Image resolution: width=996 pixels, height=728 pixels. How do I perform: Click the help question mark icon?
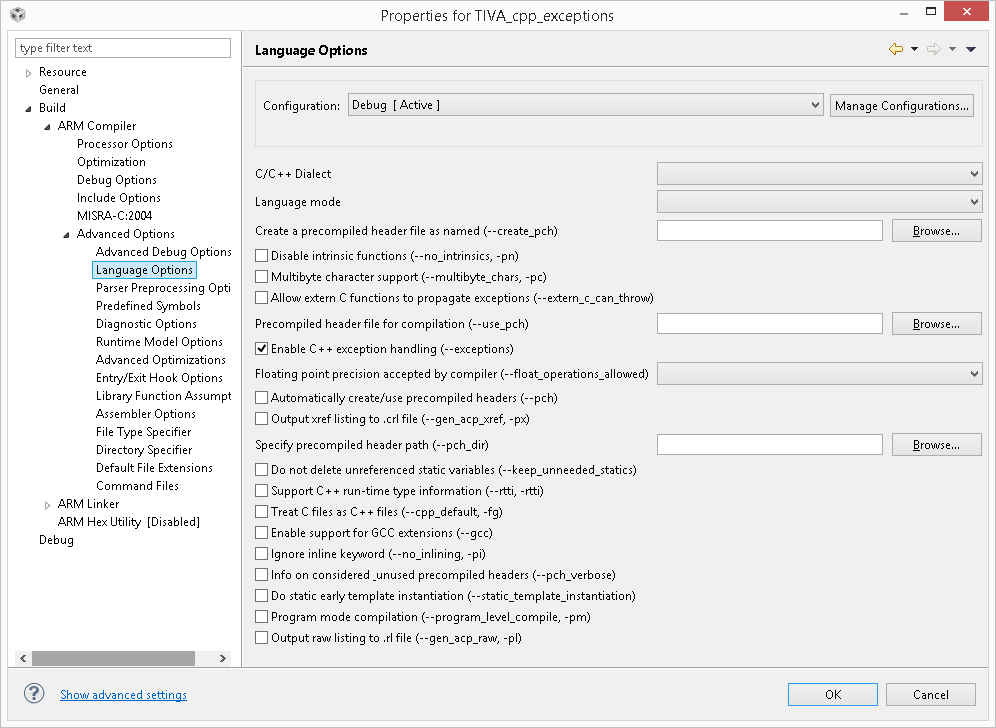[x=34, y=694]
